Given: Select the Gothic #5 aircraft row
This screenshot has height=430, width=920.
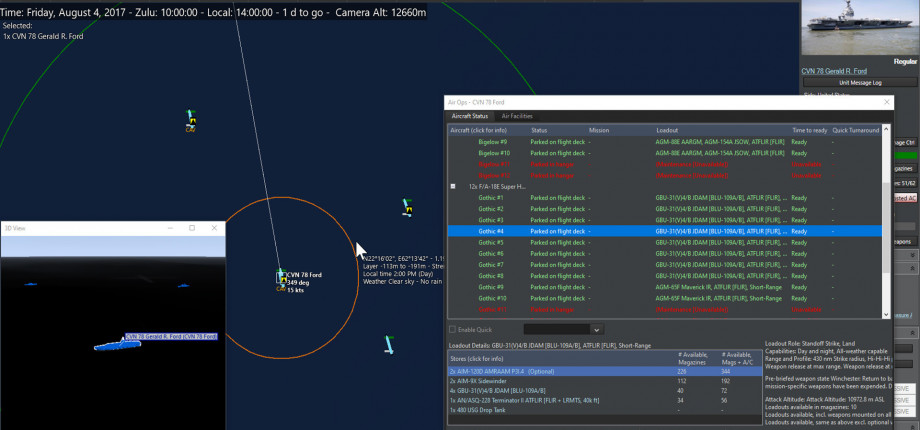Looking at the screenshot, I should tap(665, 242).
